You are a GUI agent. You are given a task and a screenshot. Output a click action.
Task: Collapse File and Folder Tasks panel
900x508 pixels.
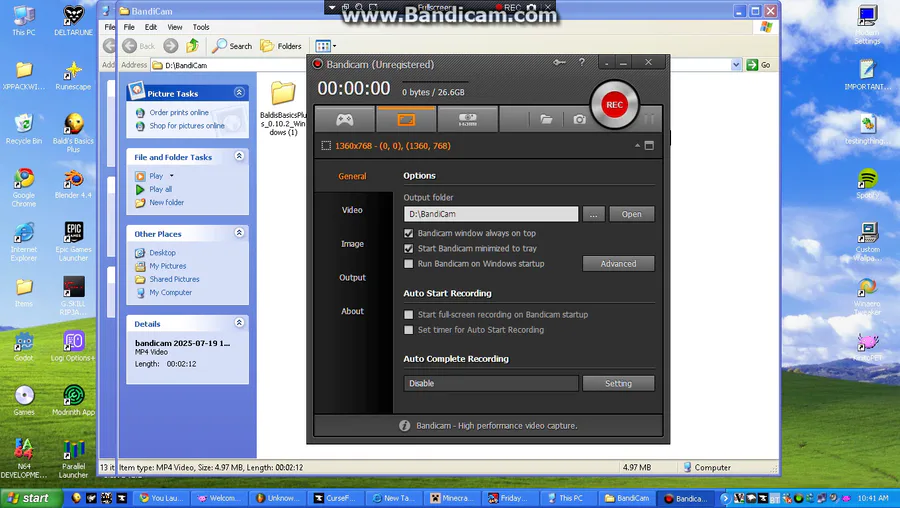(239, 156)
